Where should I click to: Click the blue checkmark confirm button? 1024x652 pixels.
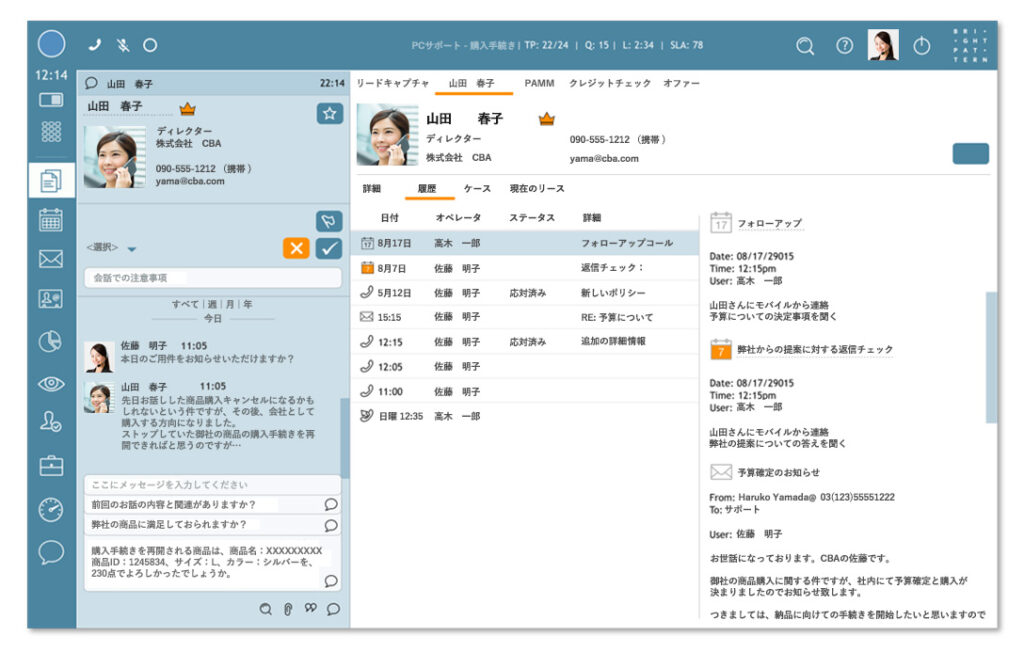tap(329, 248)
